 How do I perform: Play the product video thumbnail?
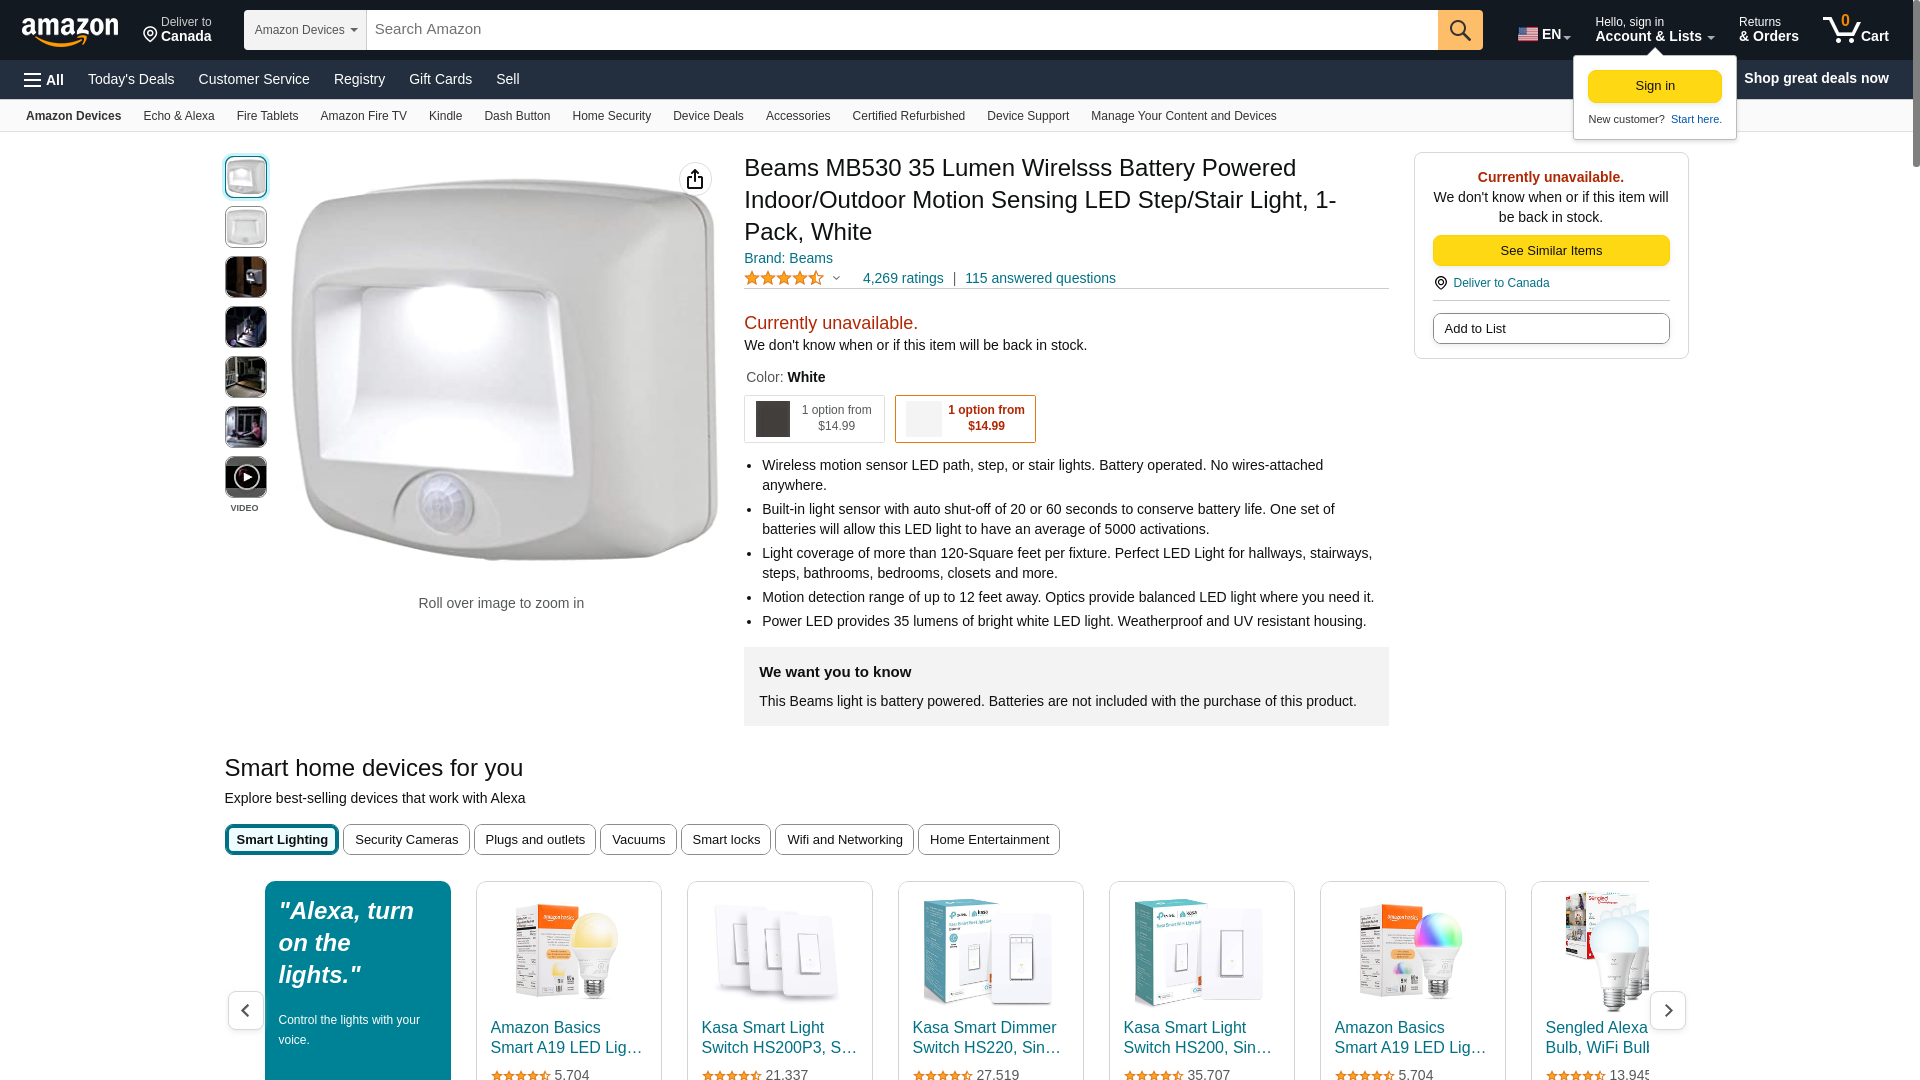245,477
